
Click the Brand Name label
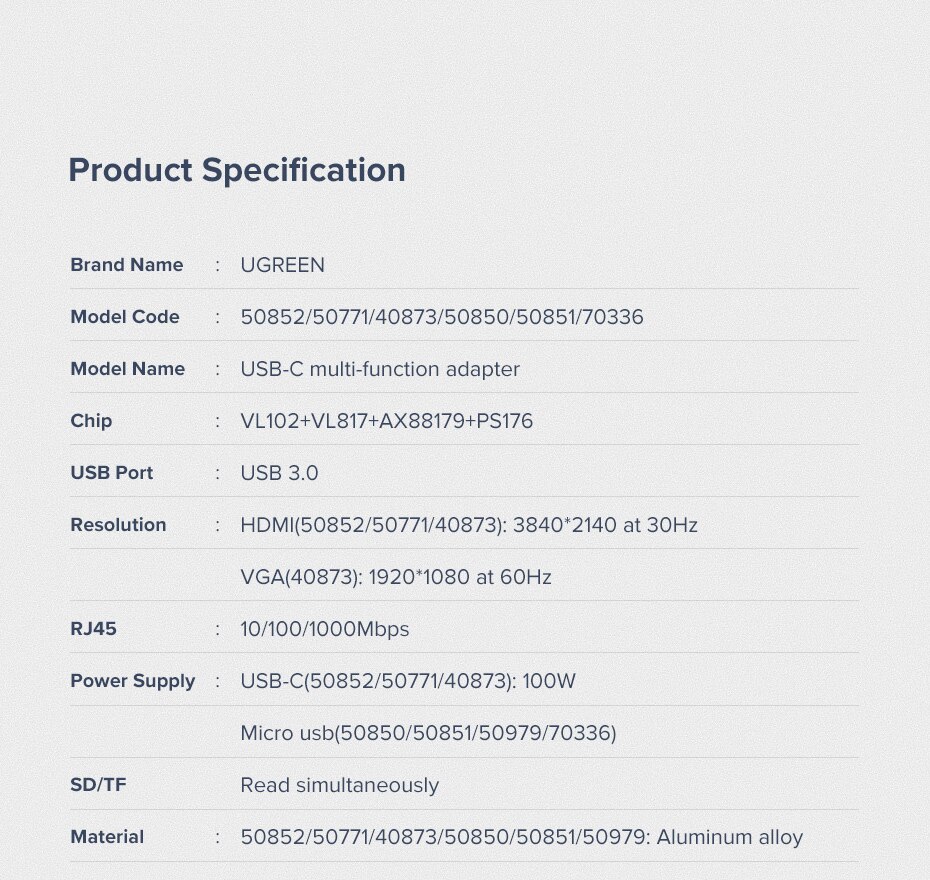[x=127, y=265]
